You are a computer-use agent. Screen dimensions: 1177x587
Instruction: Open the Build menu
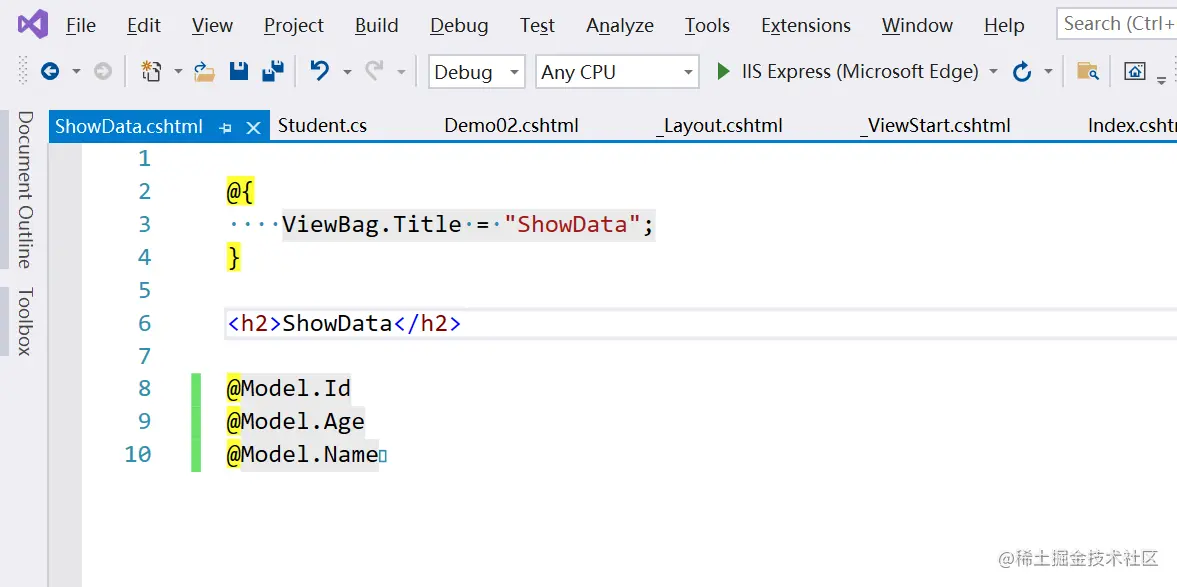pos(377,26)
